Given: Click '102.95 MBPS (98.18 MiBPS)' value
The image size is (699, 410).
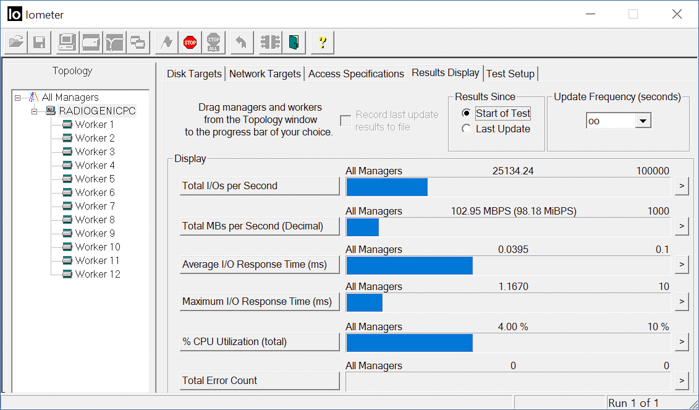Looking at the screenshot, I should point(514,211).
